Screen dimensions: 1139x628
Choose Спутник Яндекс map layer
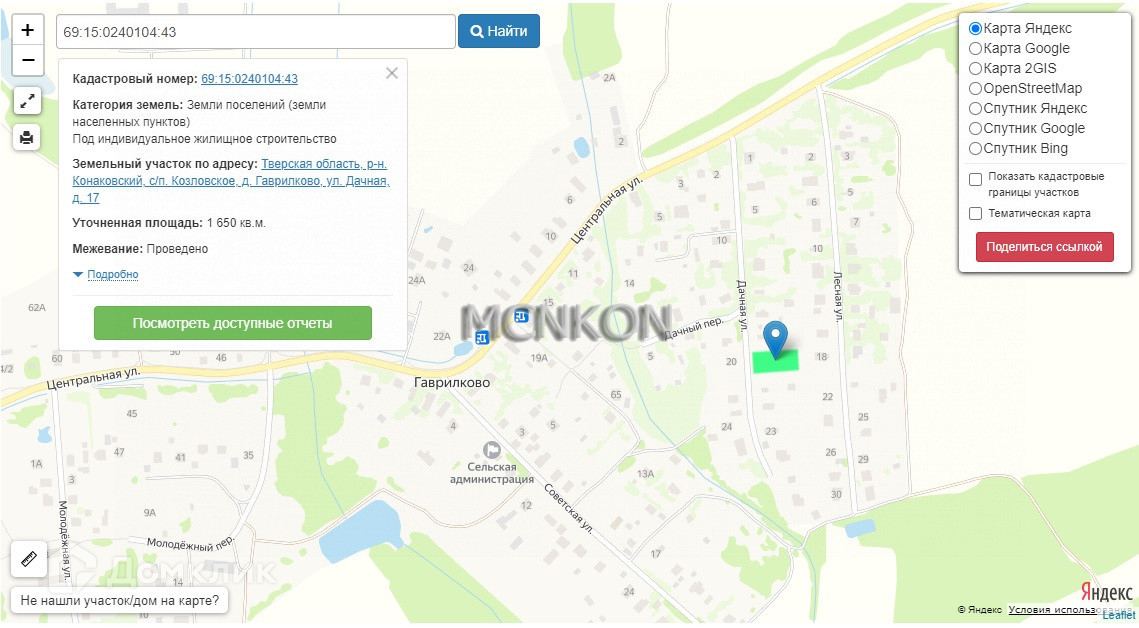click(x=976, y=108)
